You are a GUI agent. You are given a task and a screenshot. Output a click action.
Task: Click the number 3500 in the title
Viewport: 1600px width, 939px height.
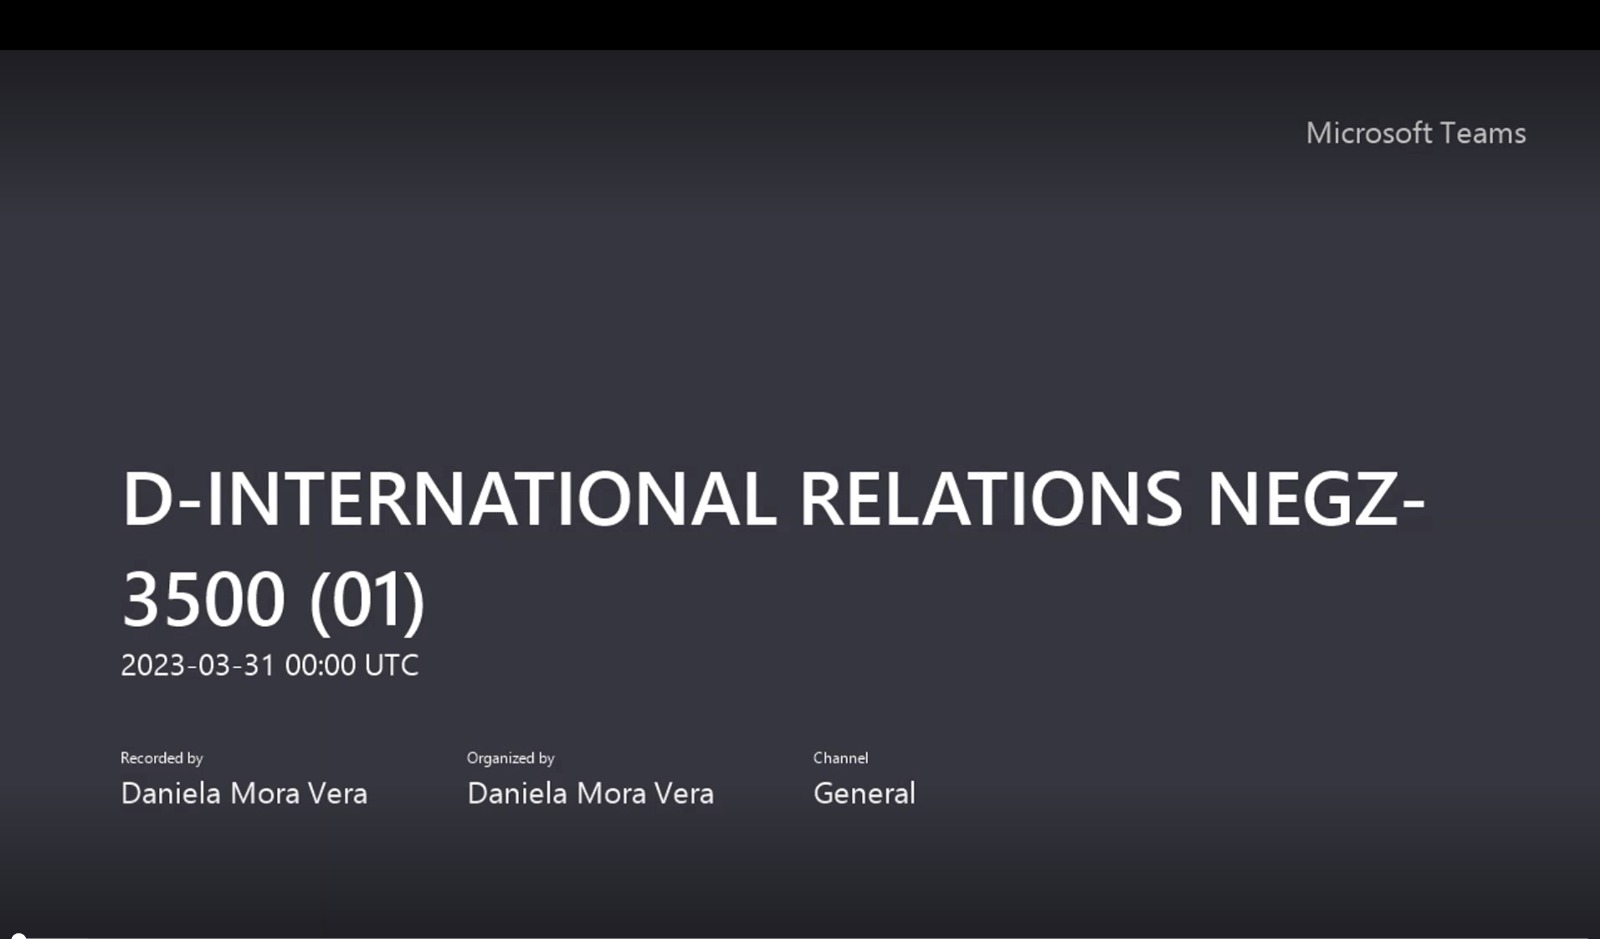click(x=203, y=600)
